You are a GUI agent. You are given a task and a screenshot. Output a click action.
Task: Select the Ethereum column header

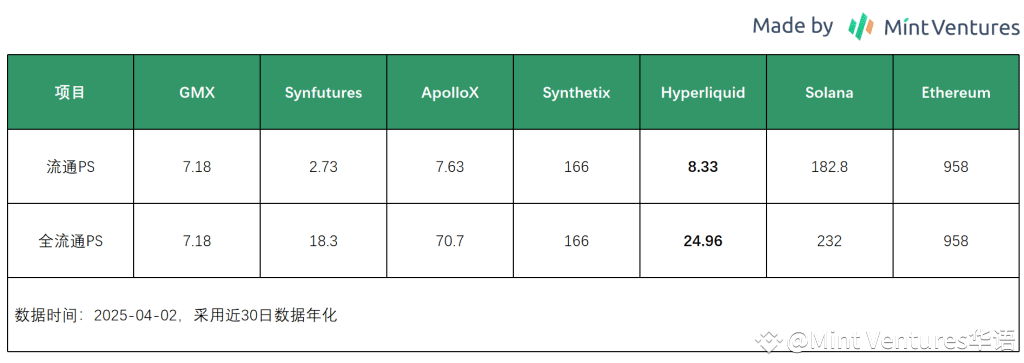[x=955, y=92]
